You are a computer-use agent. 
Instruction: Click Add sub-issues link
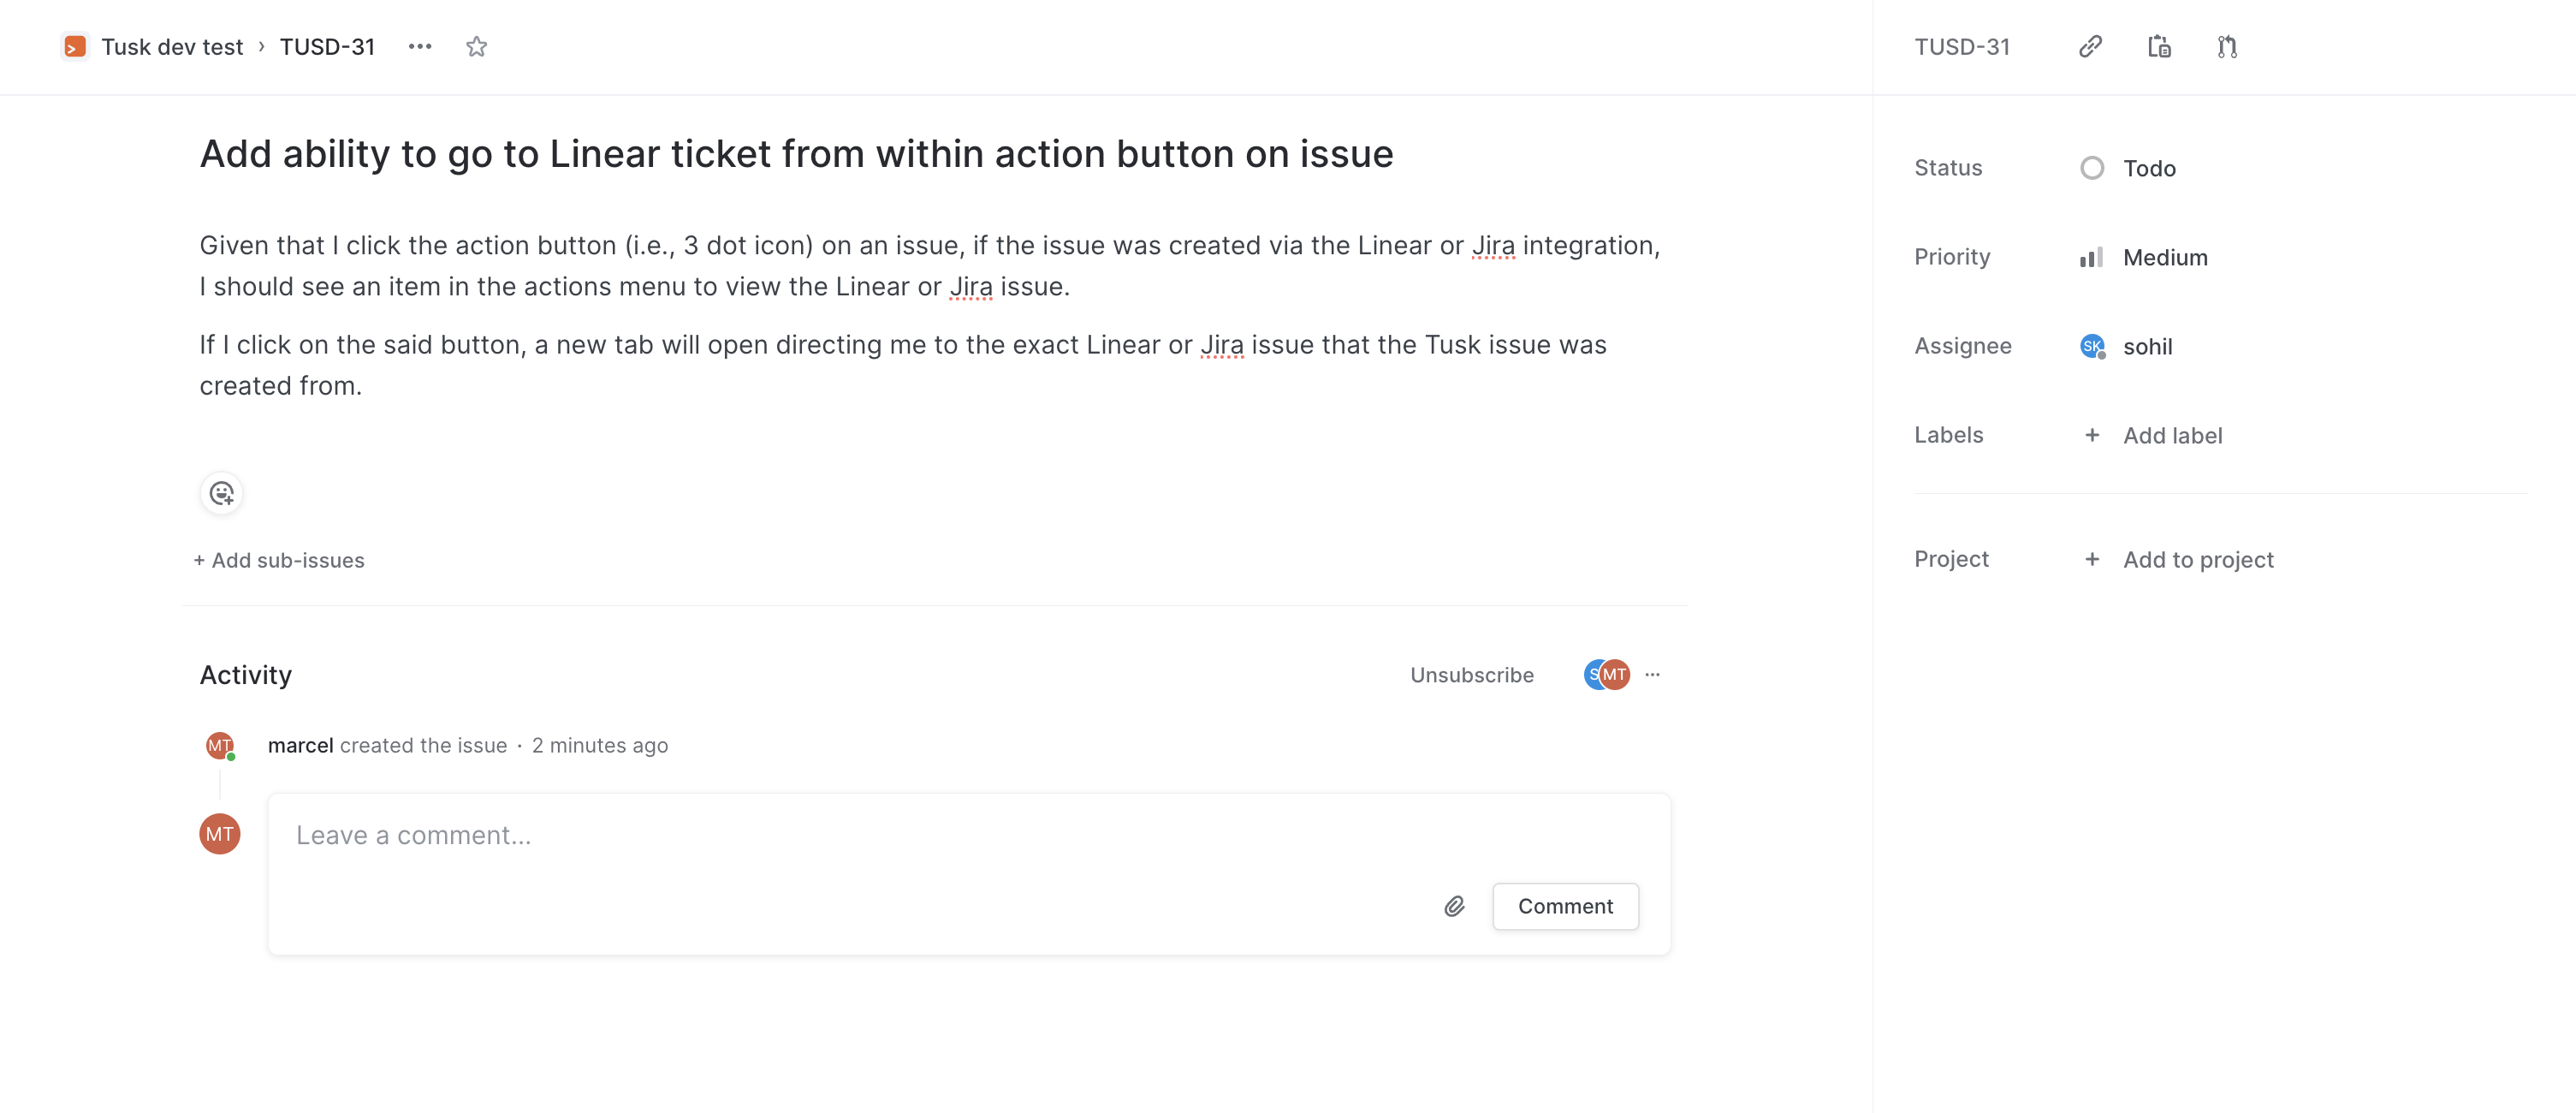279,560
